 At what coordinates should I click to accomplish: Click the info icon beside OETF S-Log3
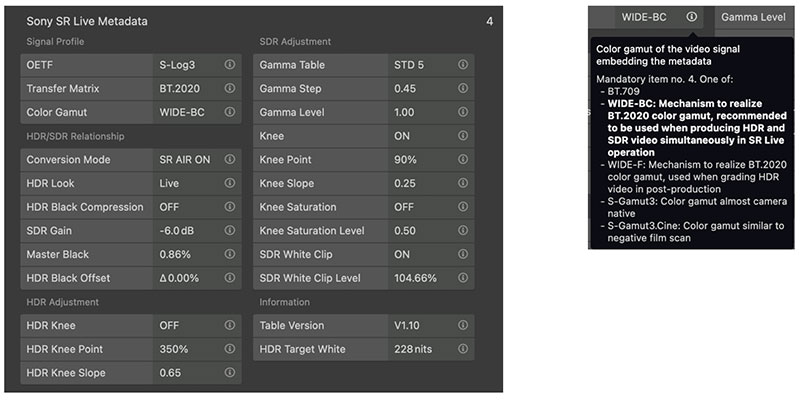tap(230, 65)
